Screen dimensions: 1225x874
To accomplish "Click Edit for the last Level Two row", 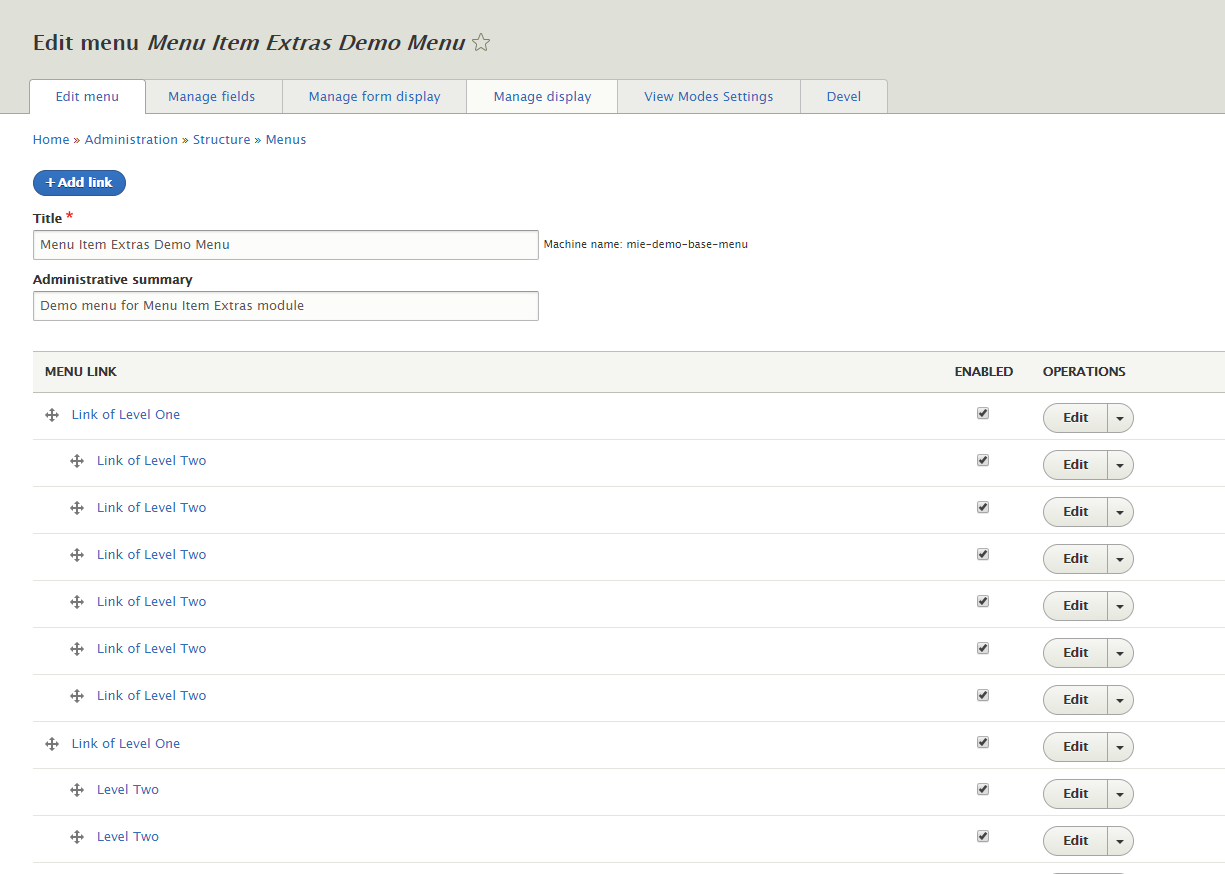I will [1075, 841].
